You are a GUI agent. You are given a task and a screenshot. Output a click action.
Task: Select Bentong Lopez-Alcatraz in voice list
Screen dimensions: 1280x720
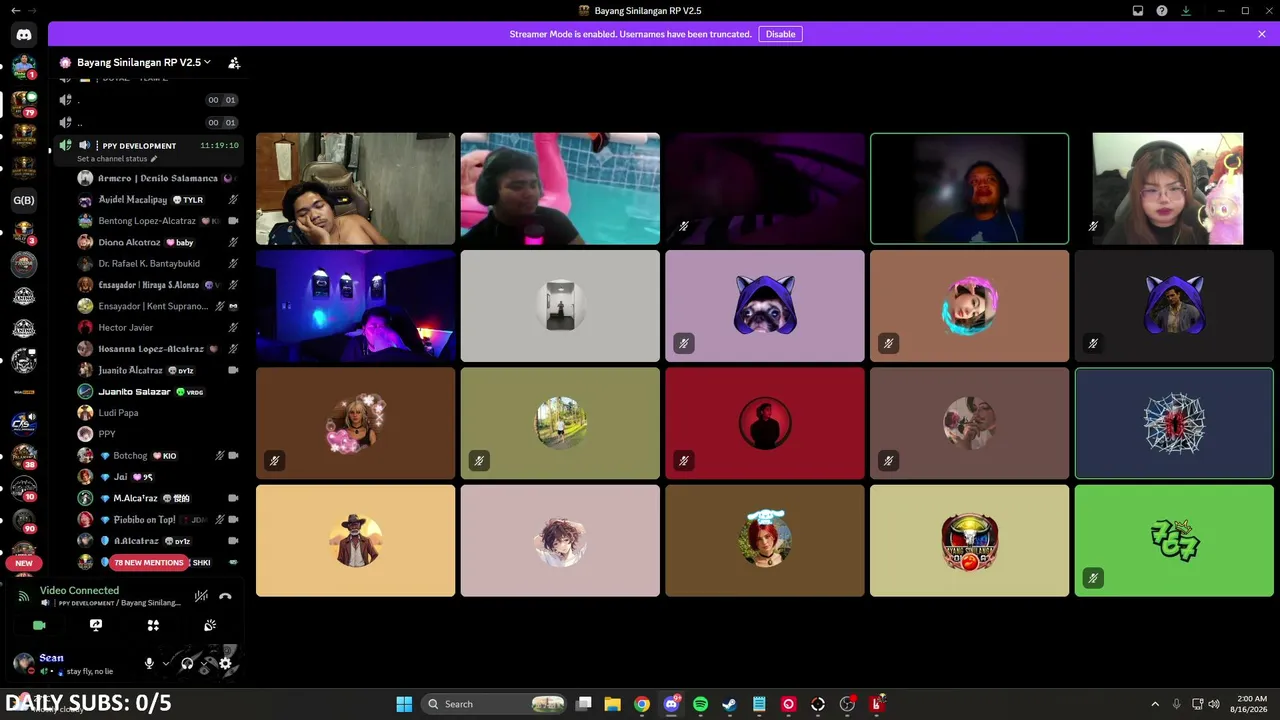coord(159,221)
